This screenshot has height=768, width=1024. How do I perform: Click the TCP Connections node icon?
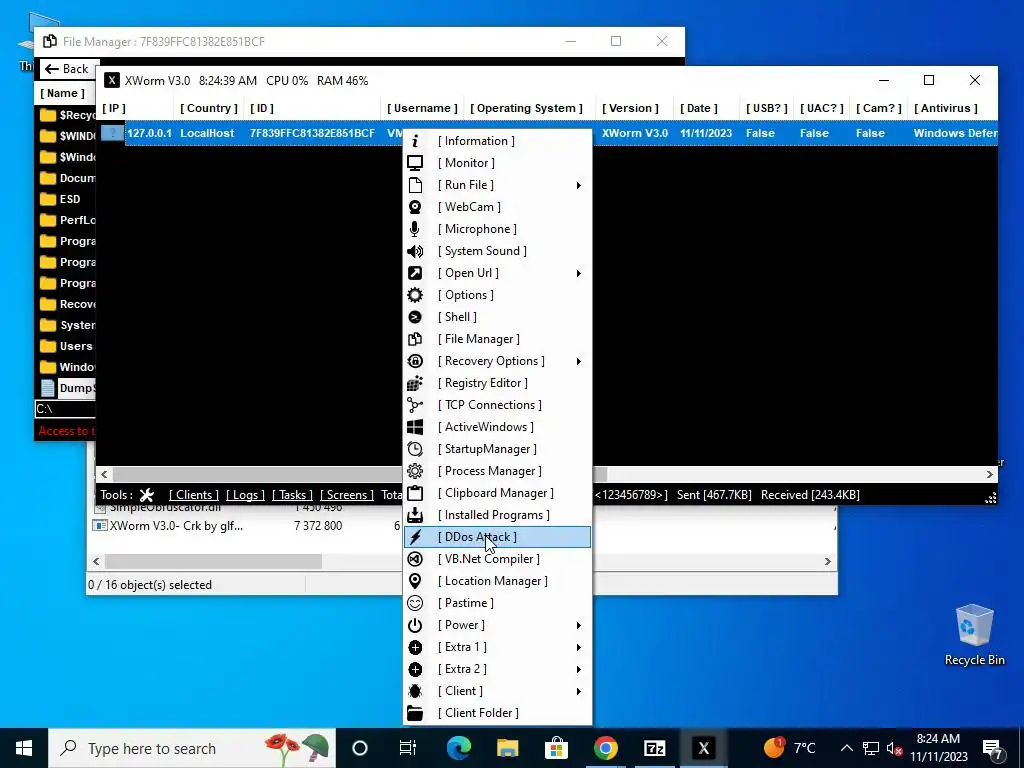(x=415, y=405)
